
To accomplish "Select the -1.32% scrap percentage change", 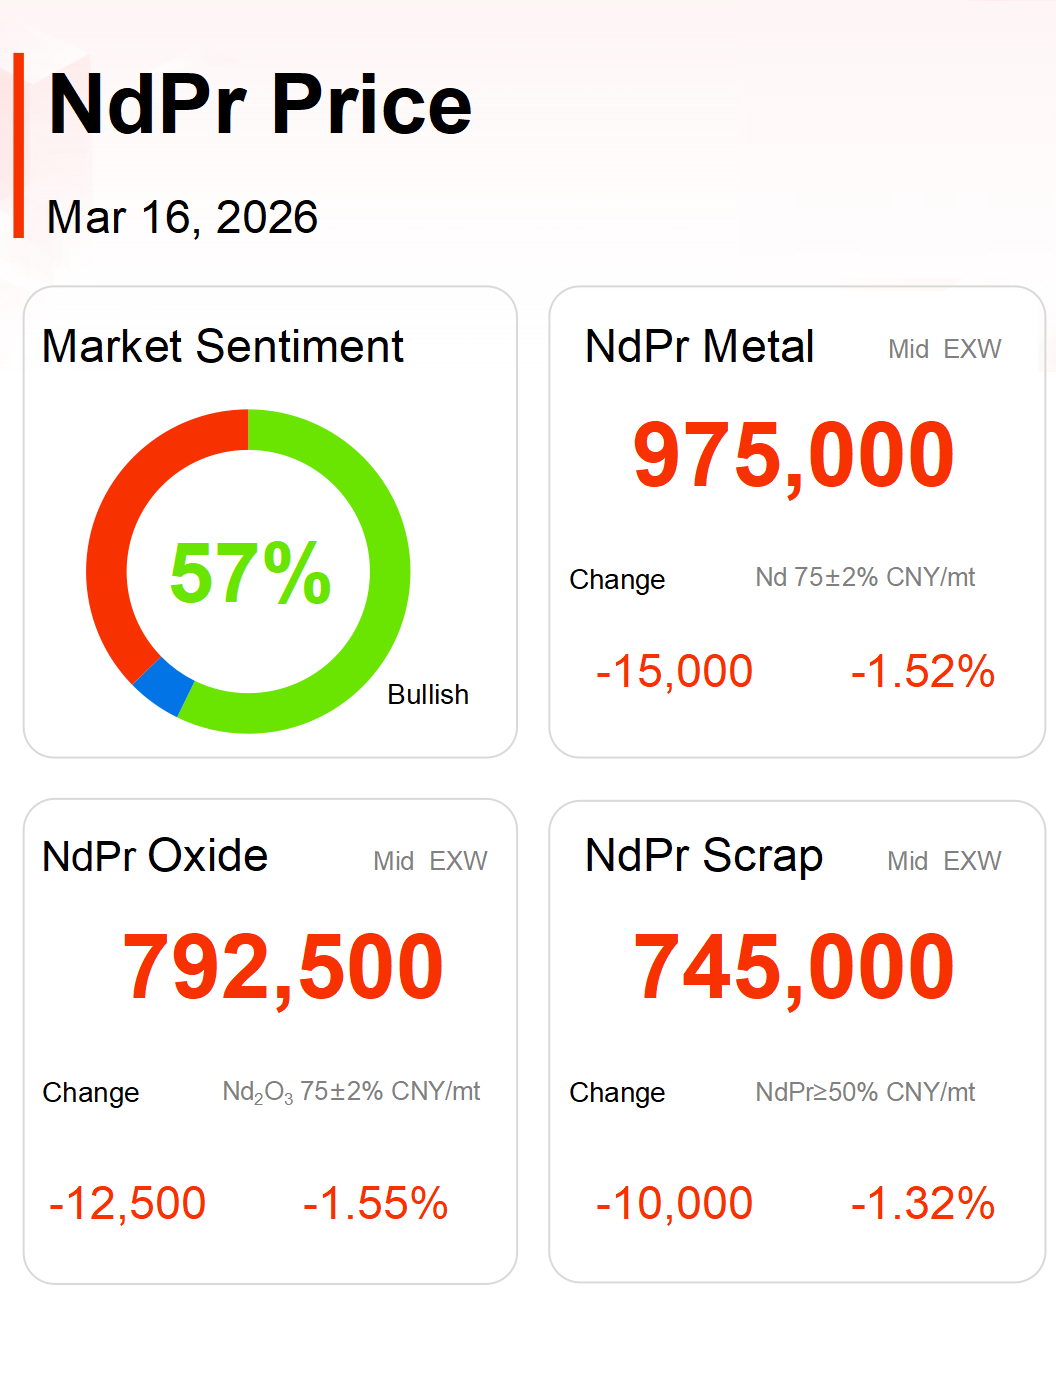I will [x=922, y=1203].
